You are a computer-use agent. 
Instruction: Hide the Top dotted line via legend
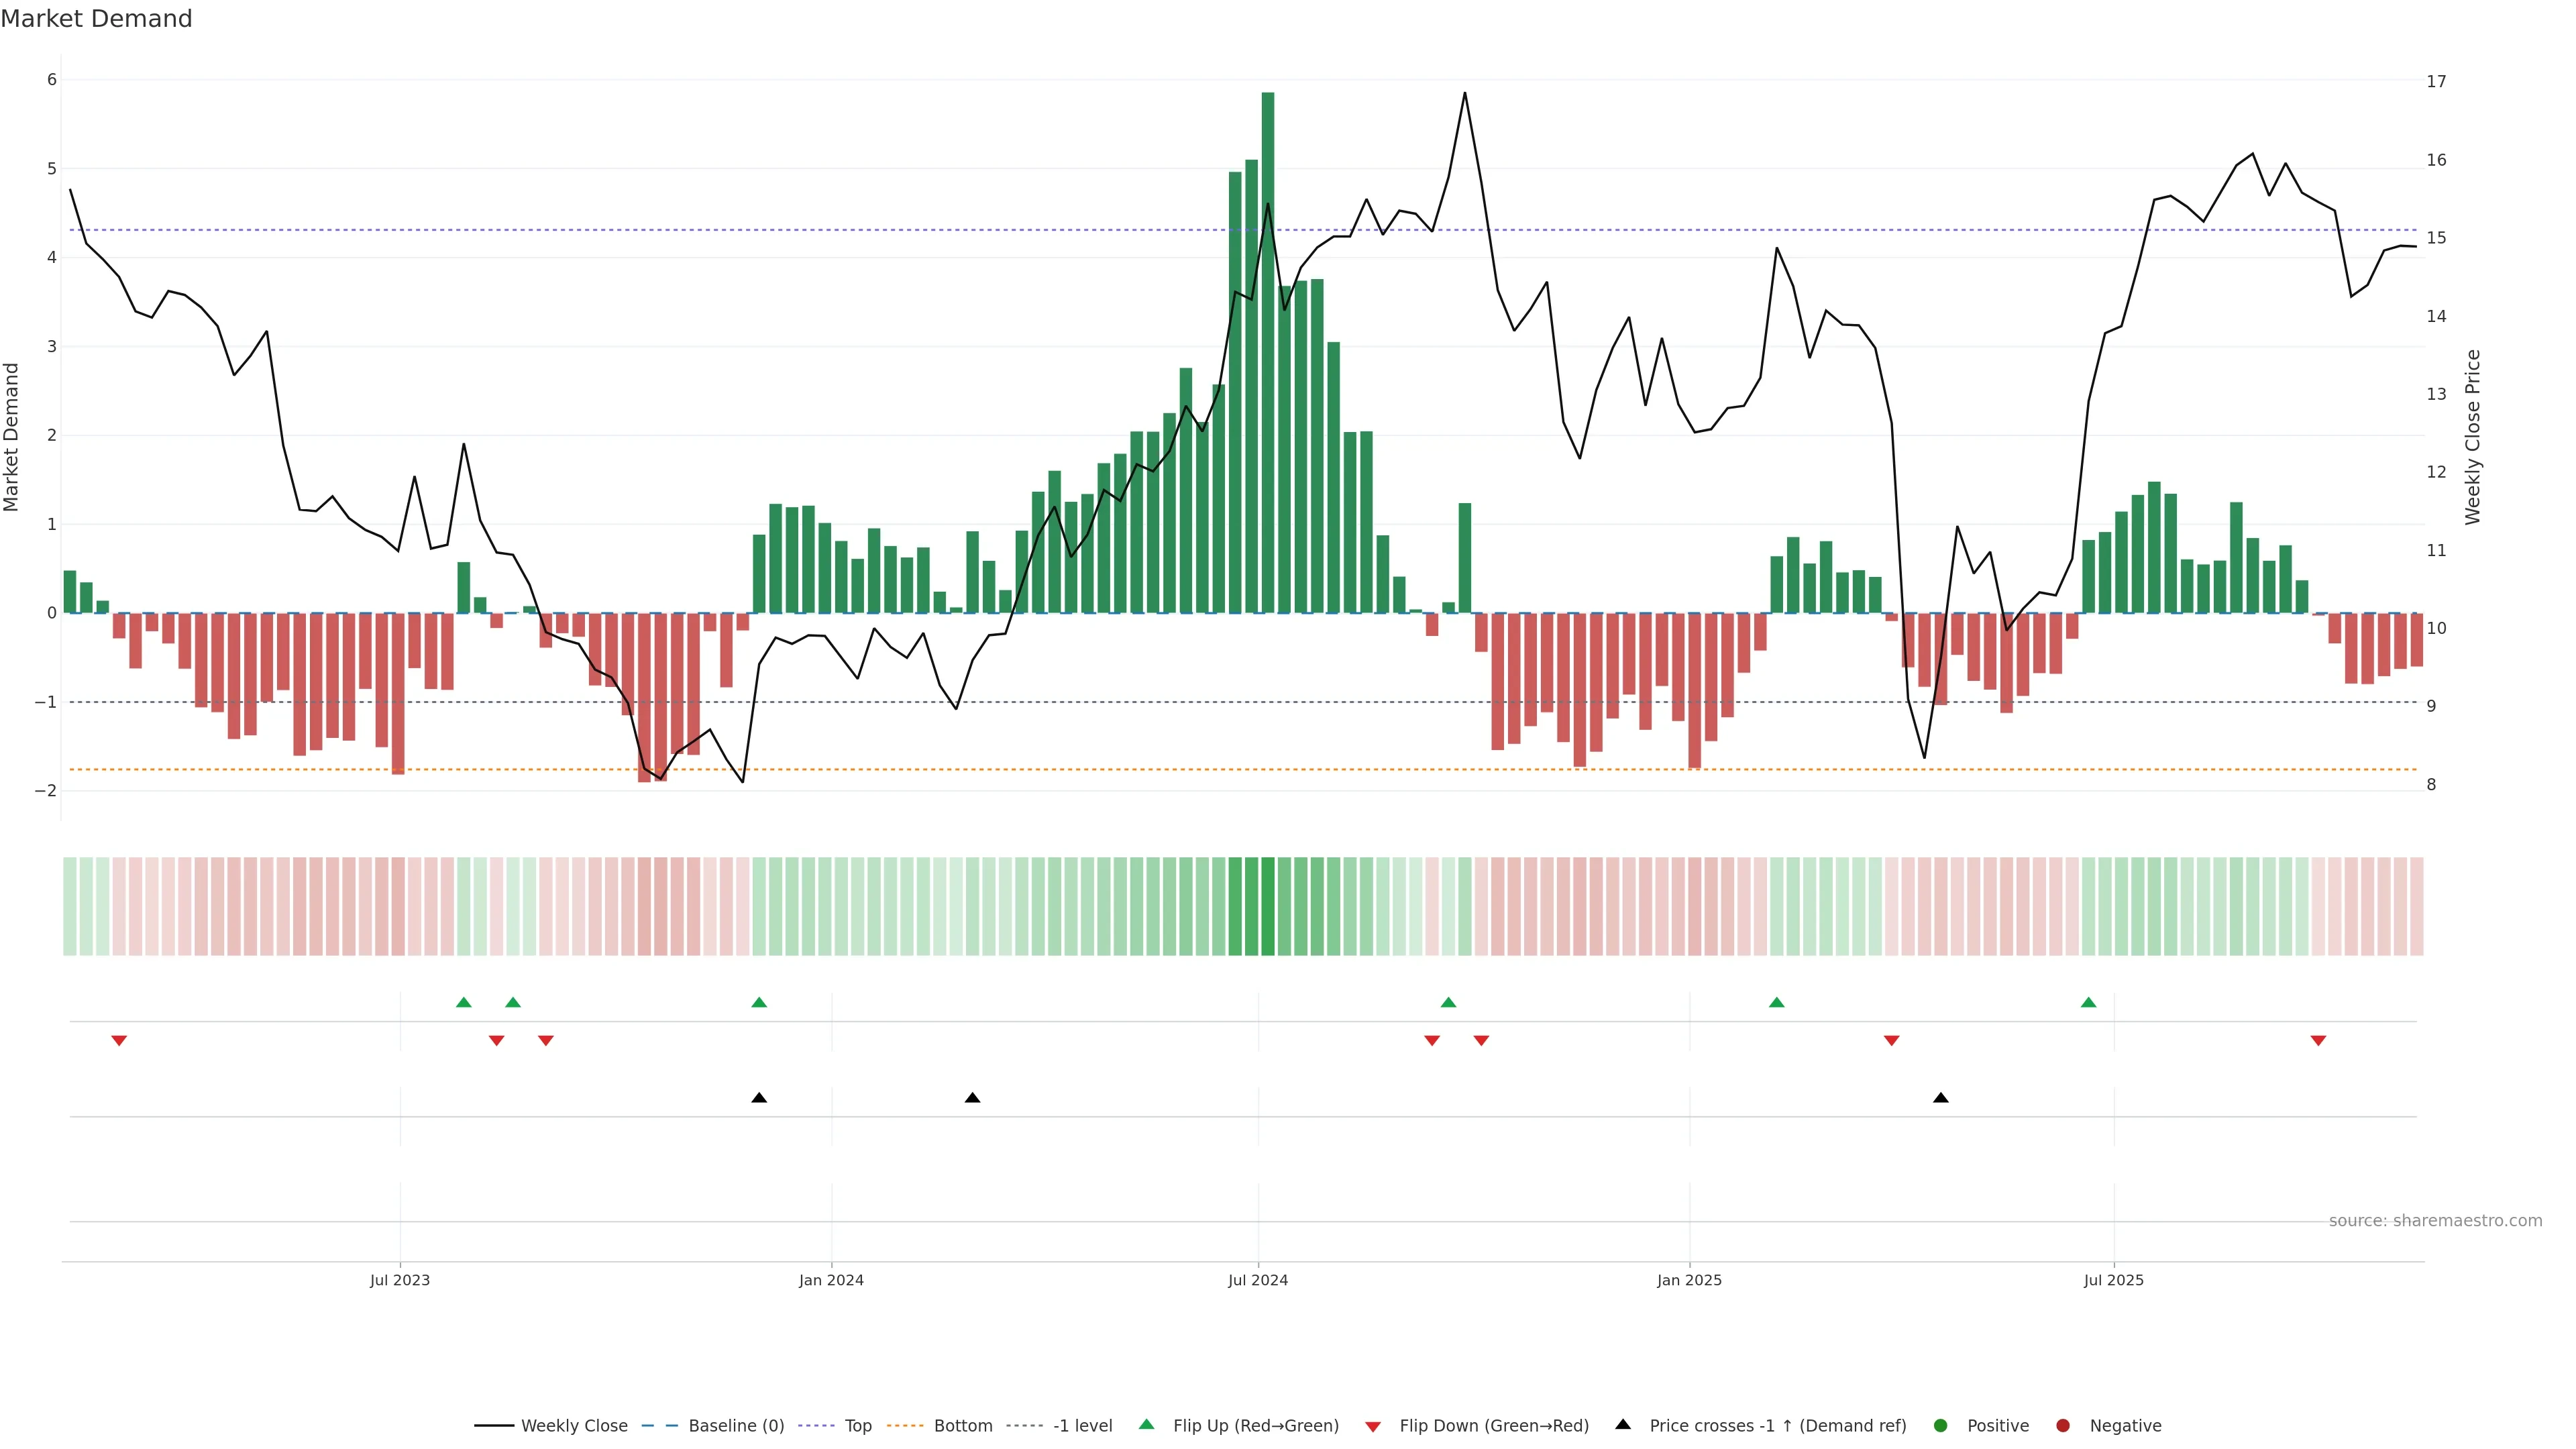pyautogui.click(x=857, y=1425)
